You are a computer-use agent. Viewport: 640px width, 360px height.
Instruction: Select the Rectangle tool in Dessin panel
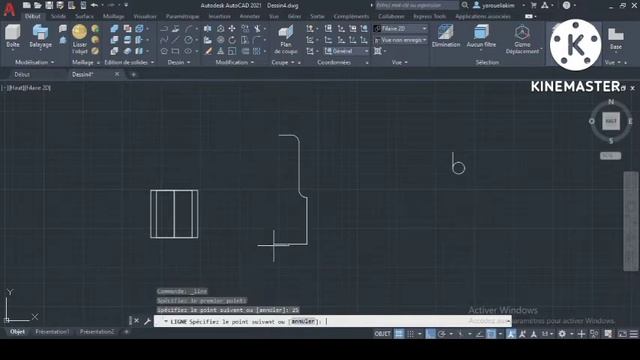pos(176,51)
